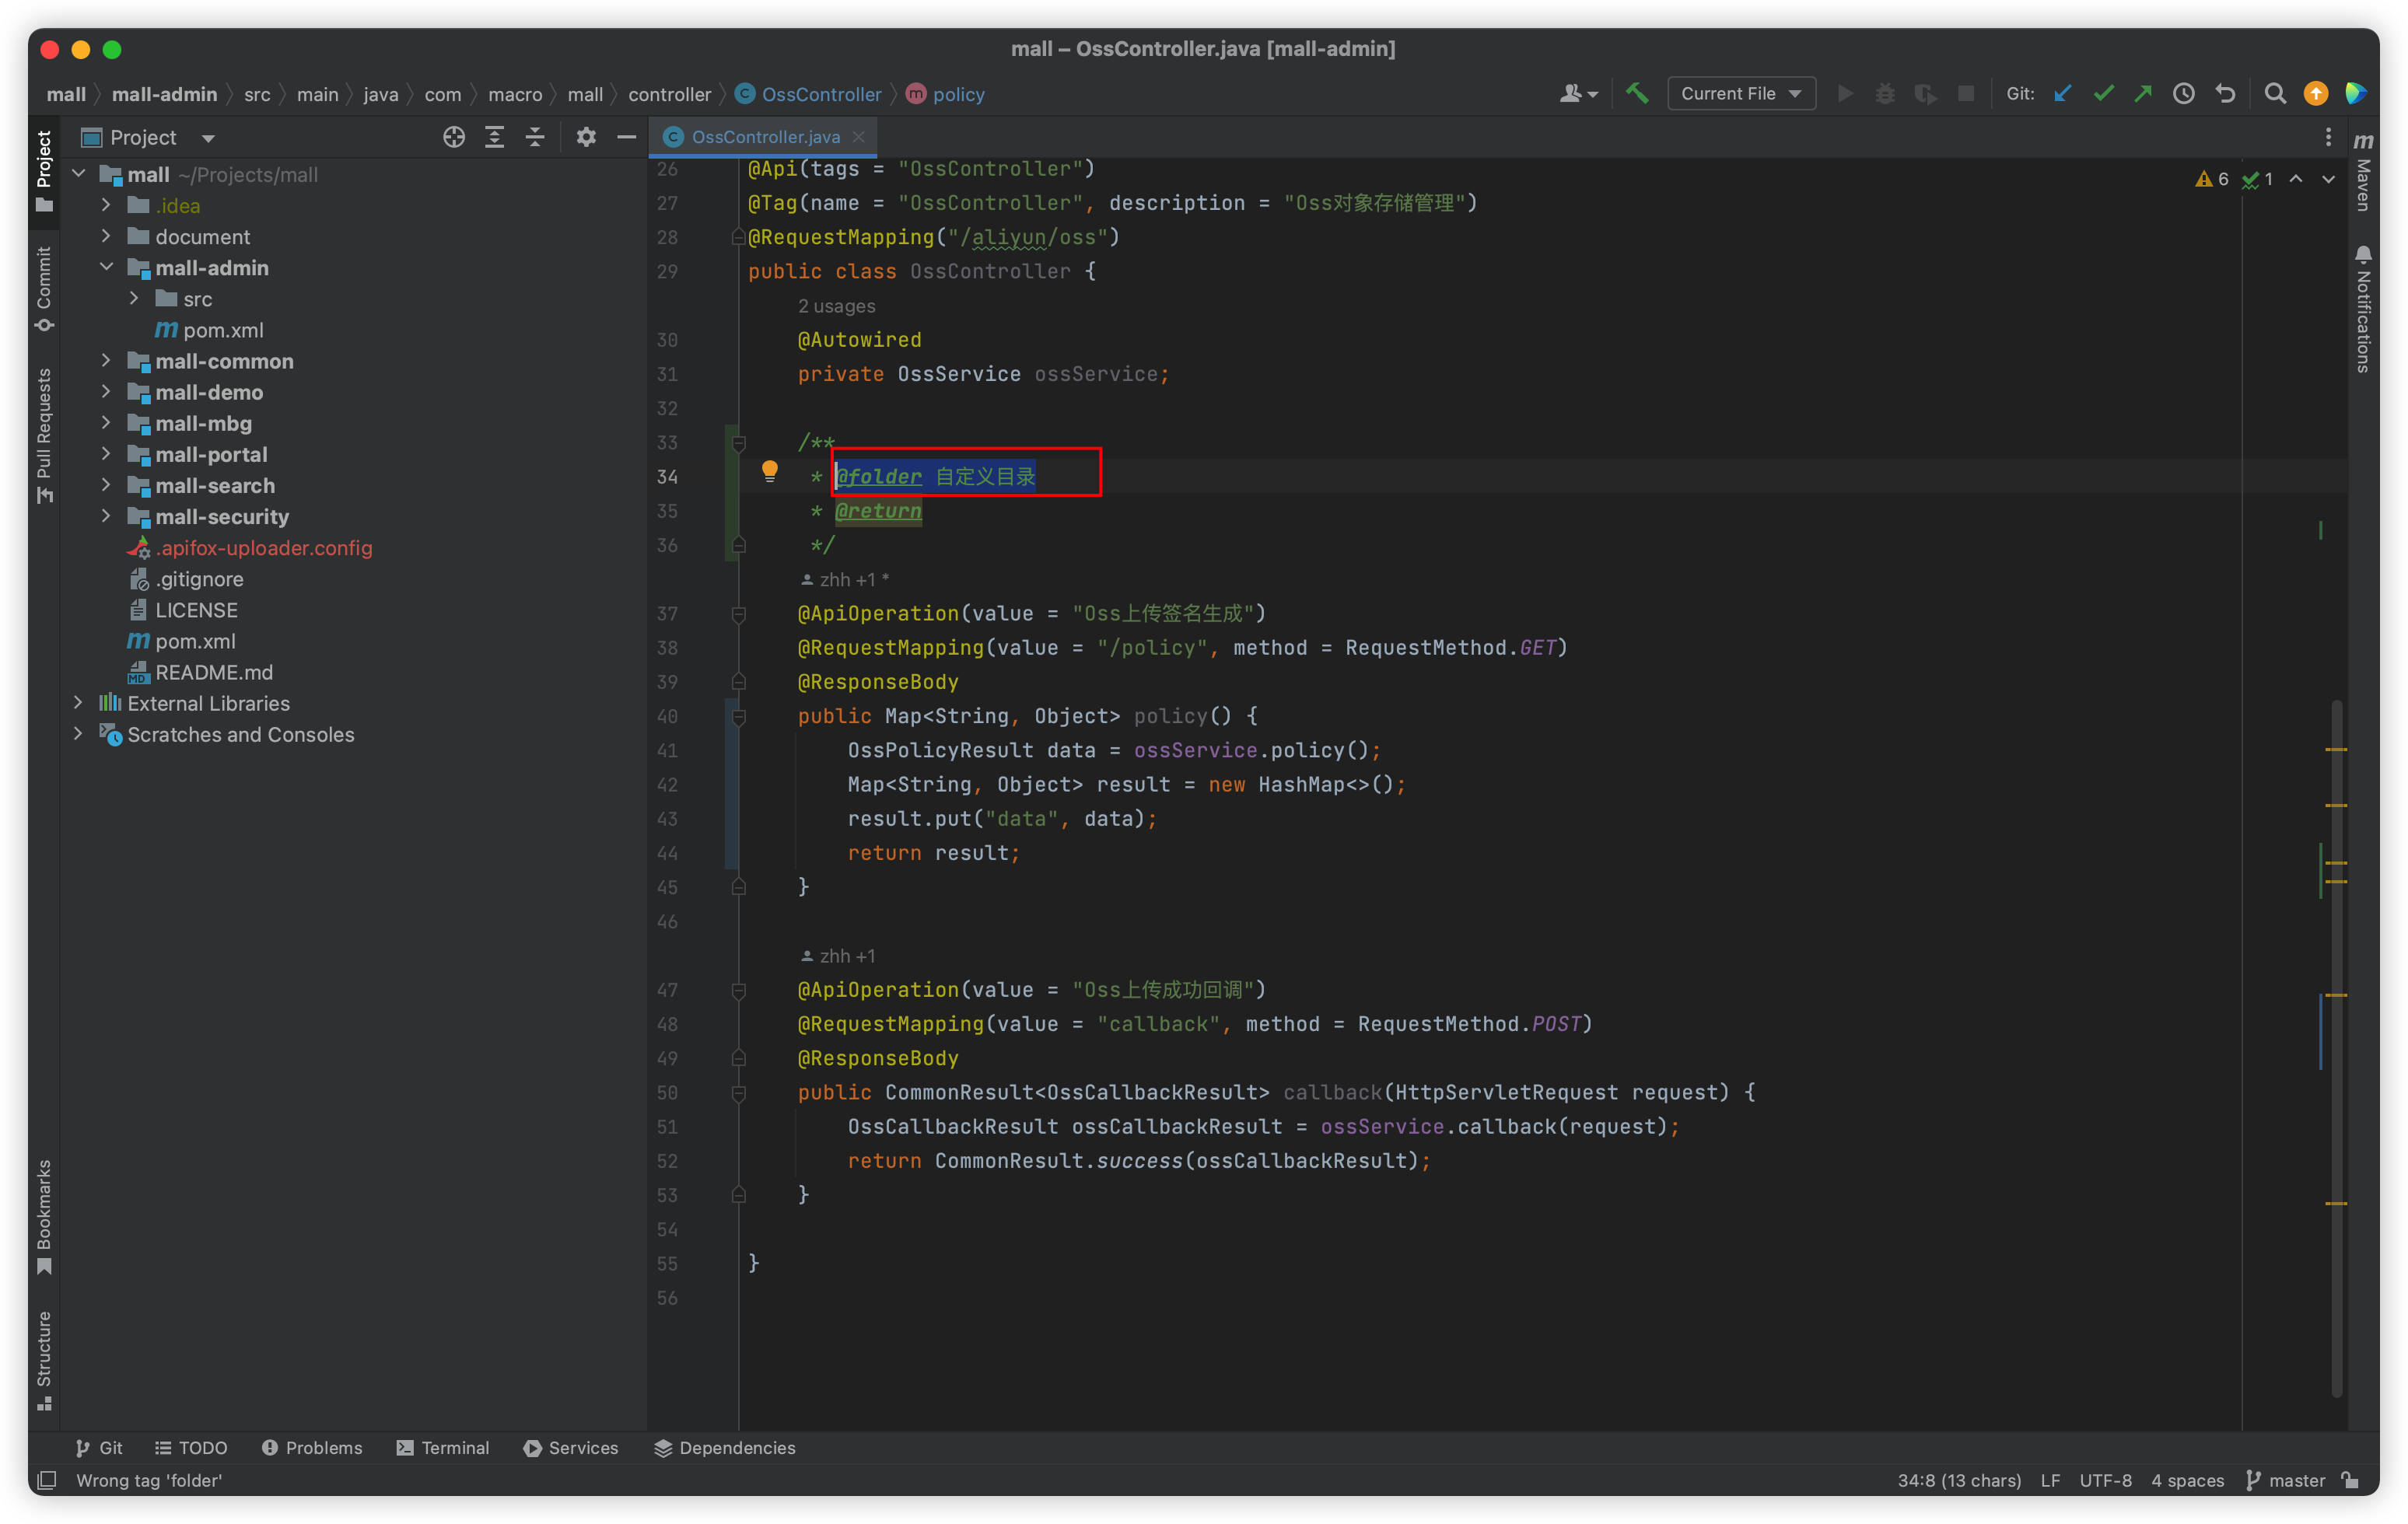Click the Git Push arrow icon
2408x1524 pixels.
(x=2143, y=93)
